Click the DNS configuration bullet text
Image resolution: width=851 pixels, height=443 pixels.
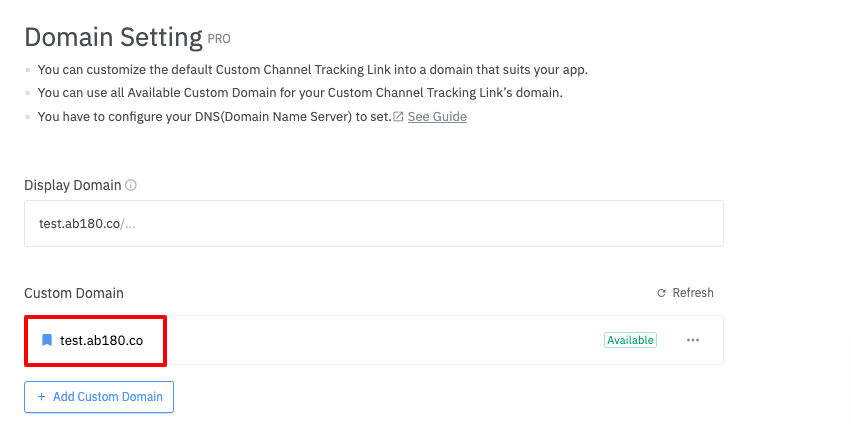point(214,117)
